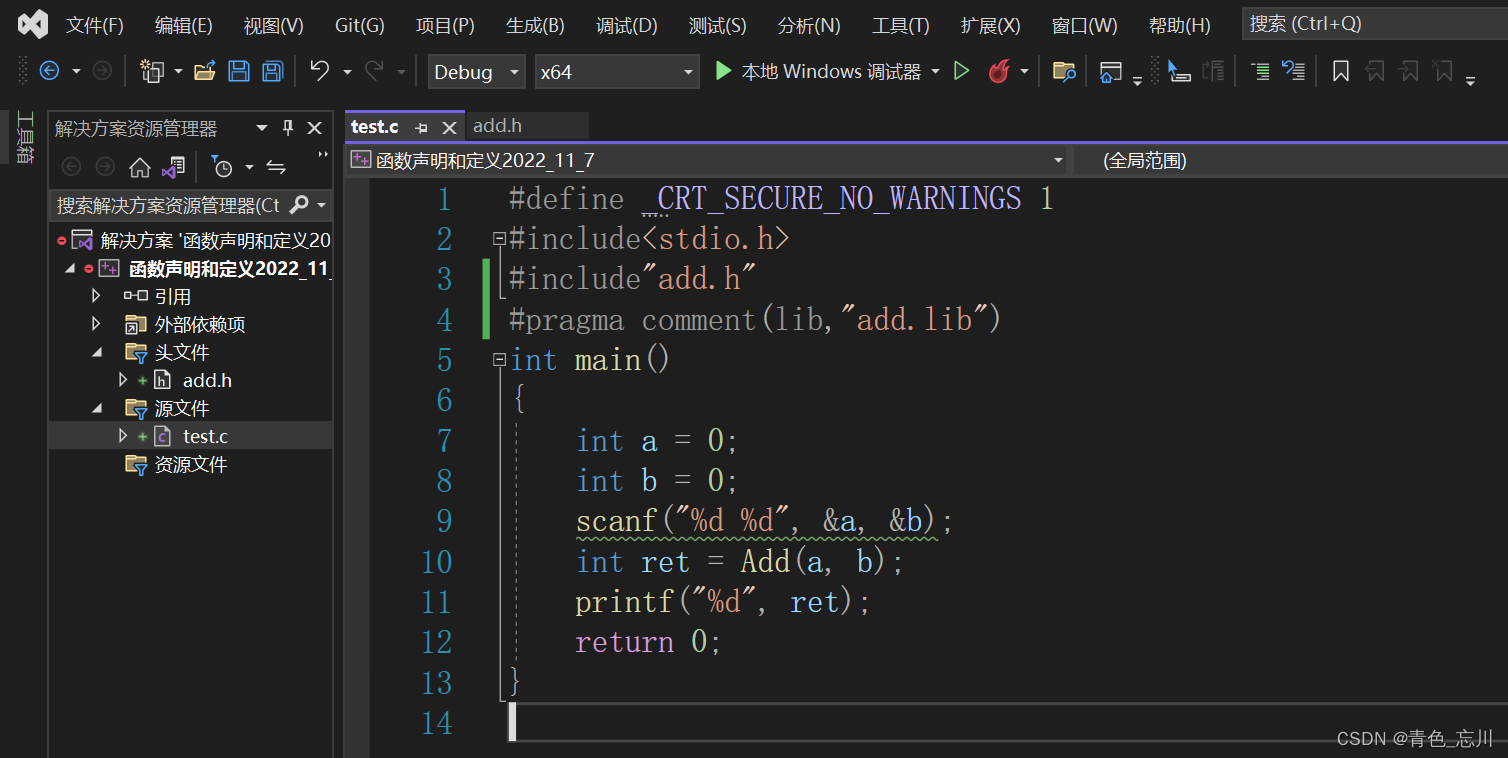Click sync with active document icon
1508x758 pixels.
pos(276,167)
